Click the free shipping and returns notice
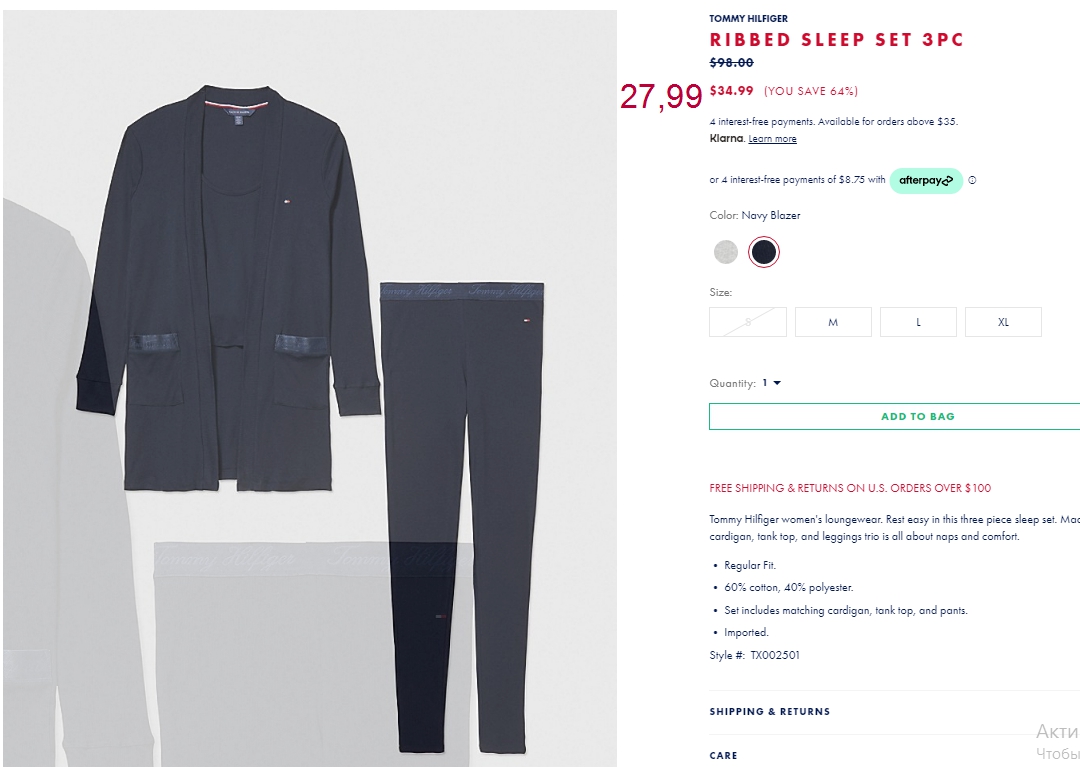Image resolution: width=1080 pixels, height=767 pixels. 850,488
